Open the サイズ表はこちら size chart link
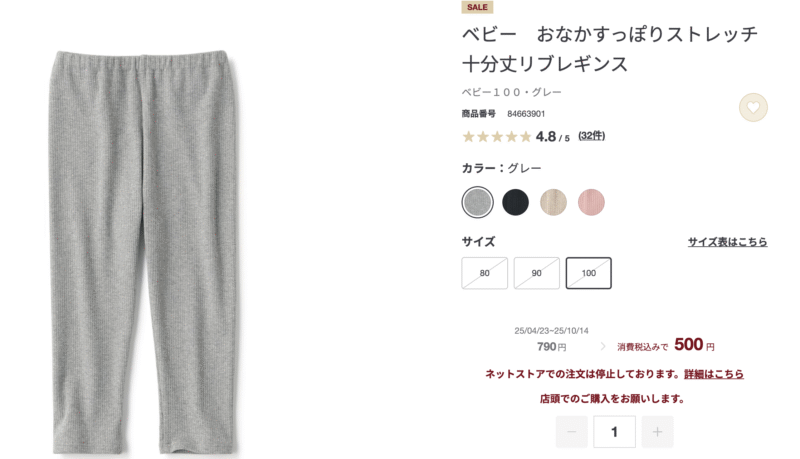The width and height of the screenshot is (800, 459). pyautogui.click(x=728, y=242)
